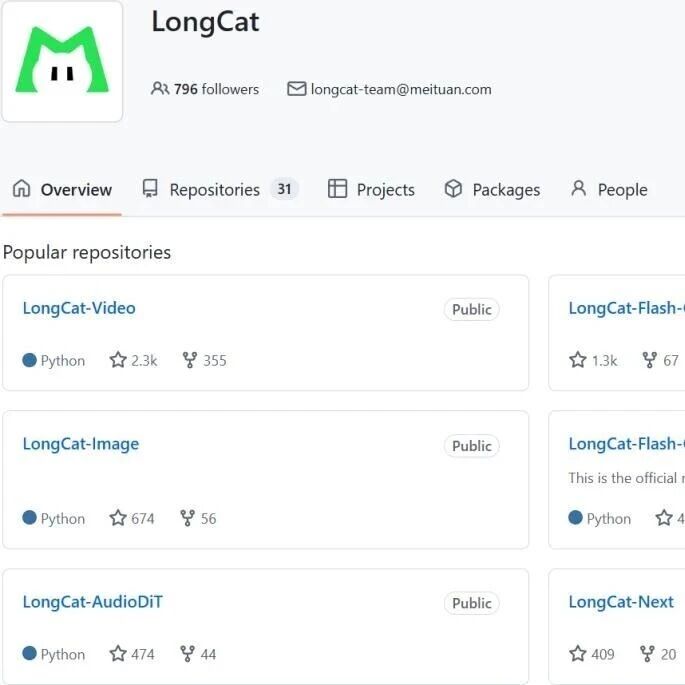Viewport: 685px width, 685px height.
Task: Click the fork icon showing 56
Action: coord(187,518)
